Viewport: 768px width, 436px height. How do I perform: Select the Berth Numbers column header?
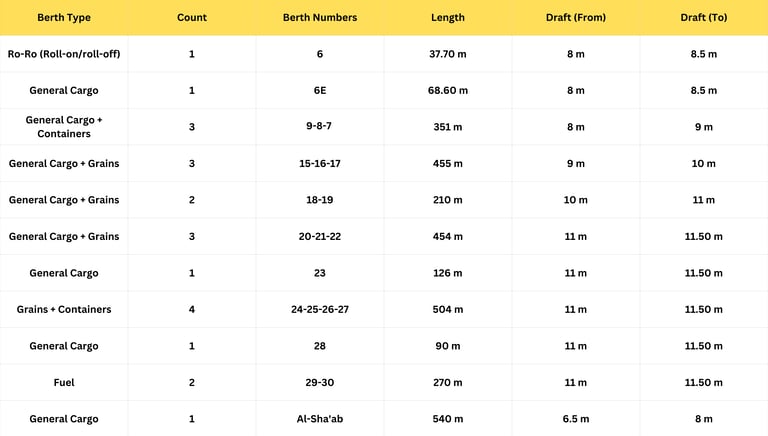[320, 18]
